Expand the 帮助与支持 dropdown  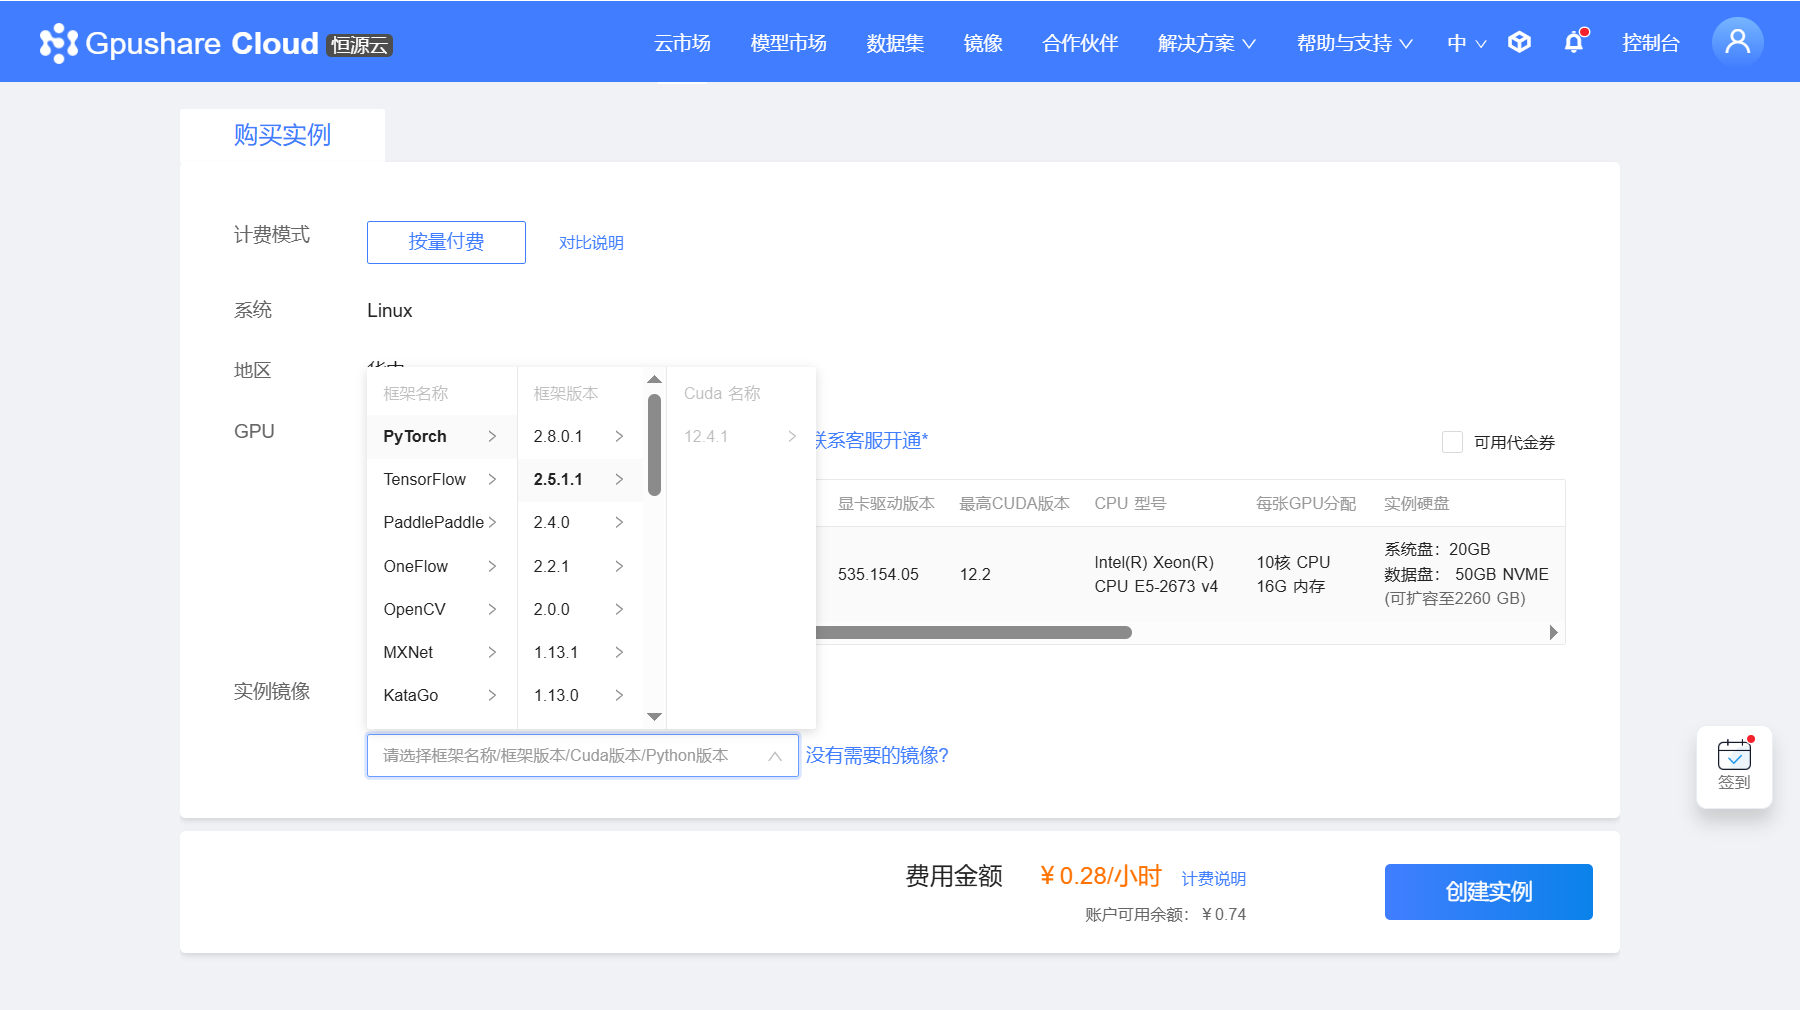pyautogui.click(x=1353, y=43)
